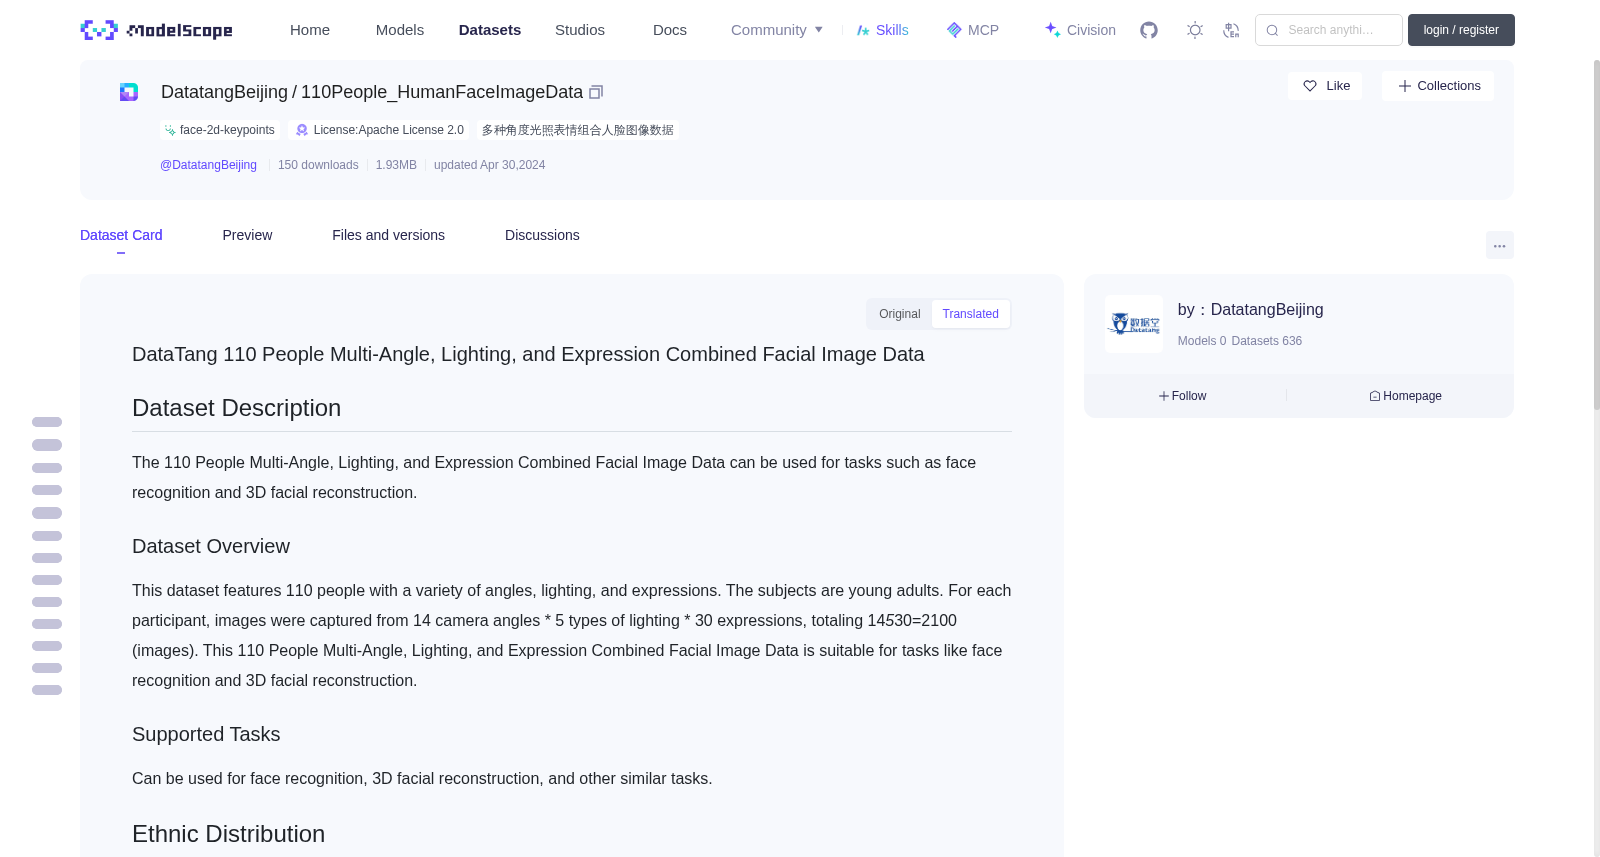The height and width of the screenshot is (857, 1600).
Task: Open the MCP nav item
Action: [x=972, y=30]
